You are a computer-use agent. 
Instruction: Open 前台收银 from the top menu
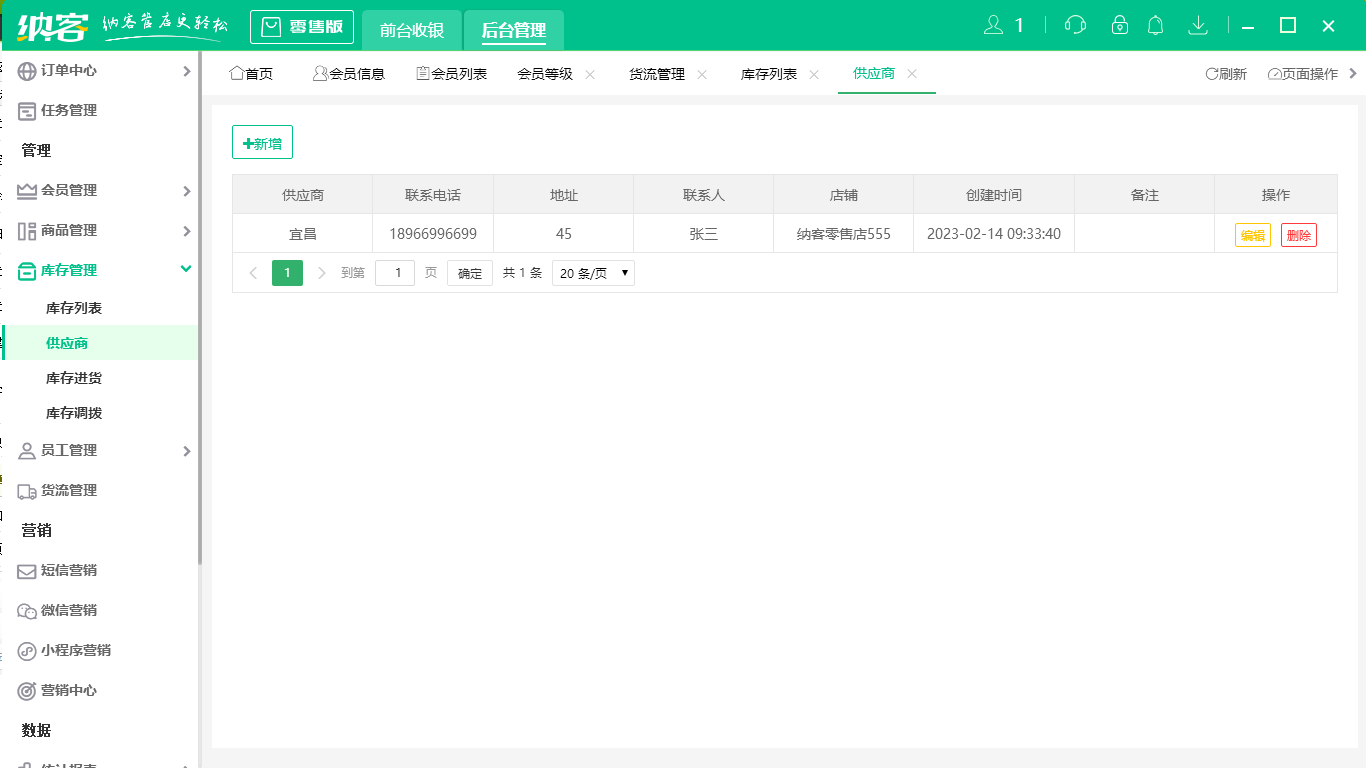coord(411,30)
